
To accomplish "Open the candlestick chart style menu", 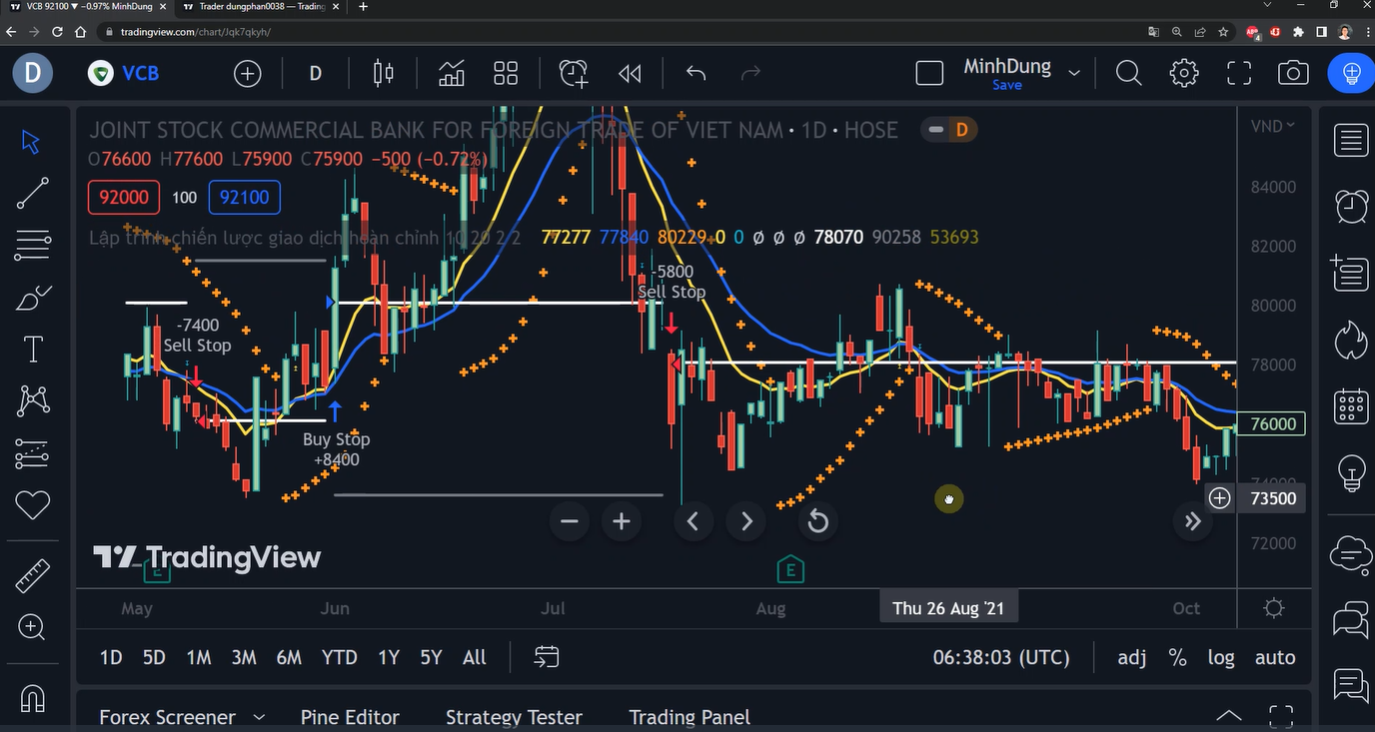I will 383,73.
